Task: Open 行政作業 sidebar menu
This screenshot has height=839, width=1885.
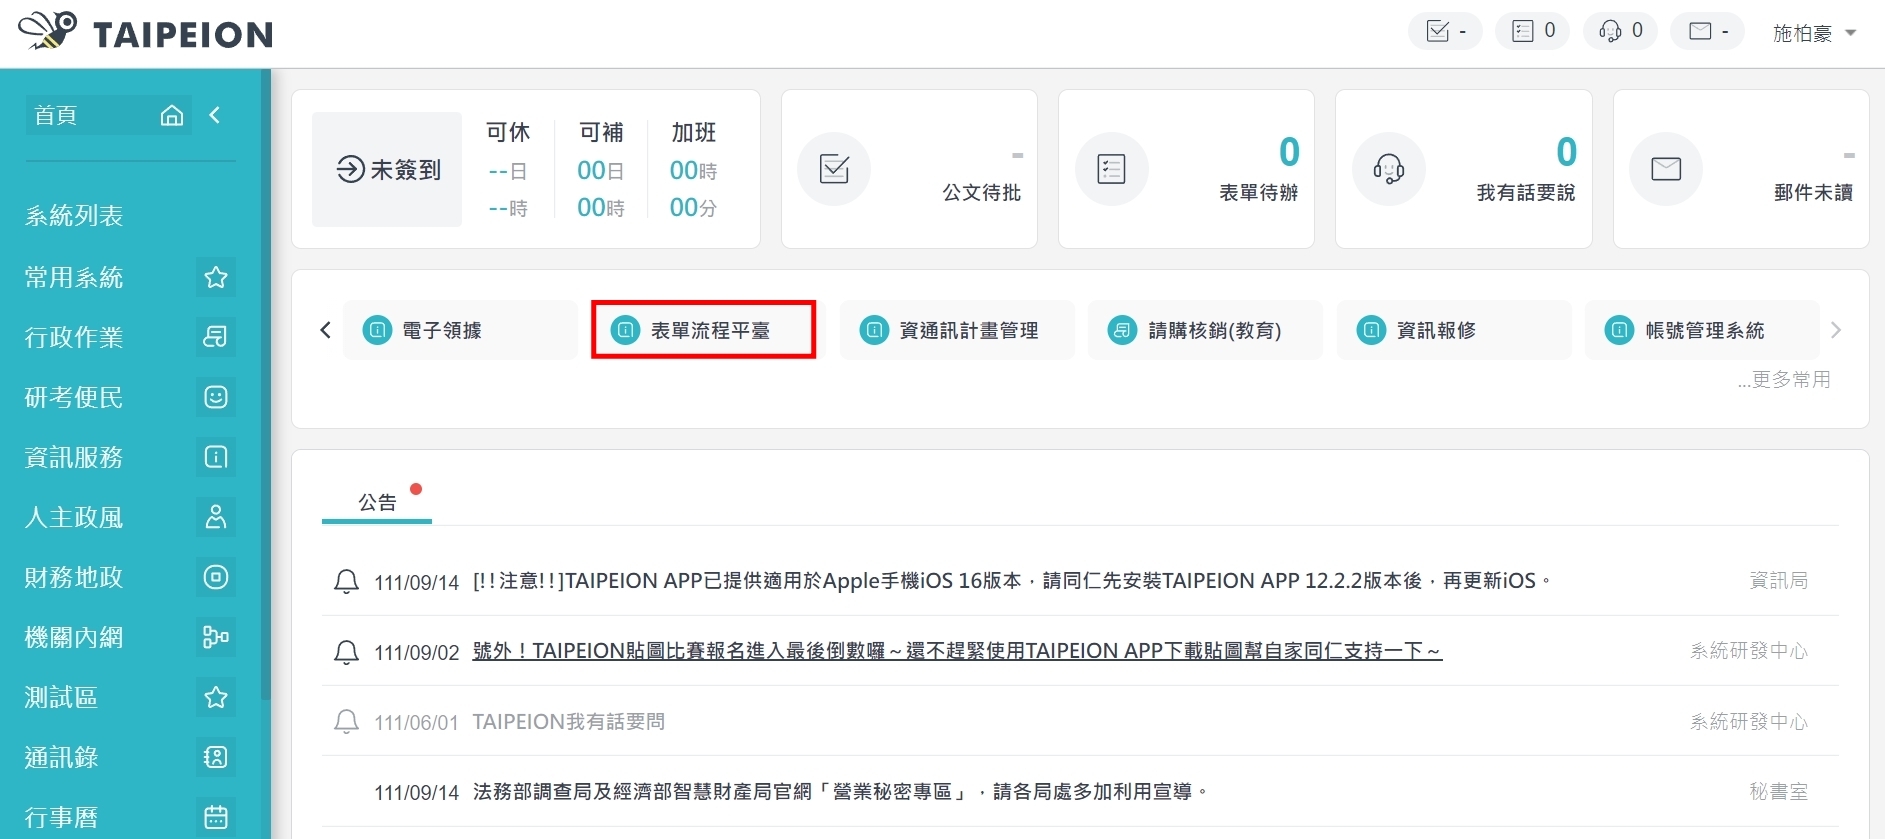Action: coord(74,337)
